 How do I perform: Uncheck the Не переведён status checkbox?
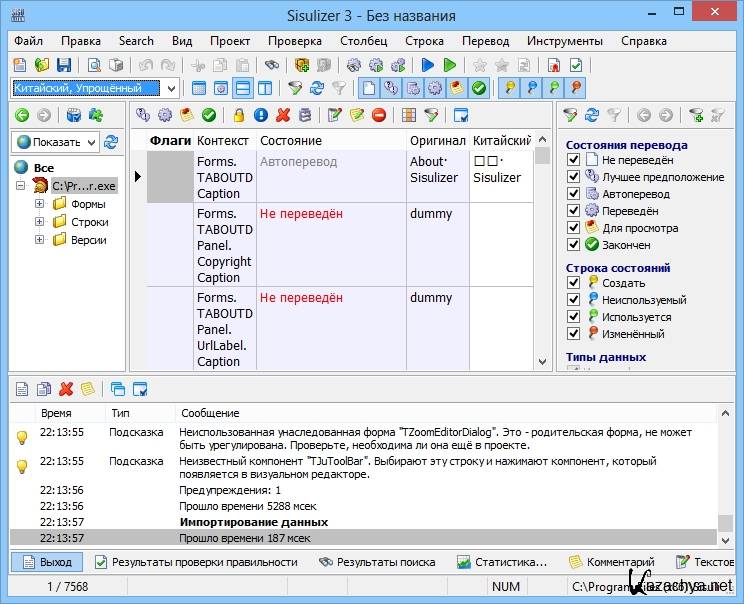(574, 160)
